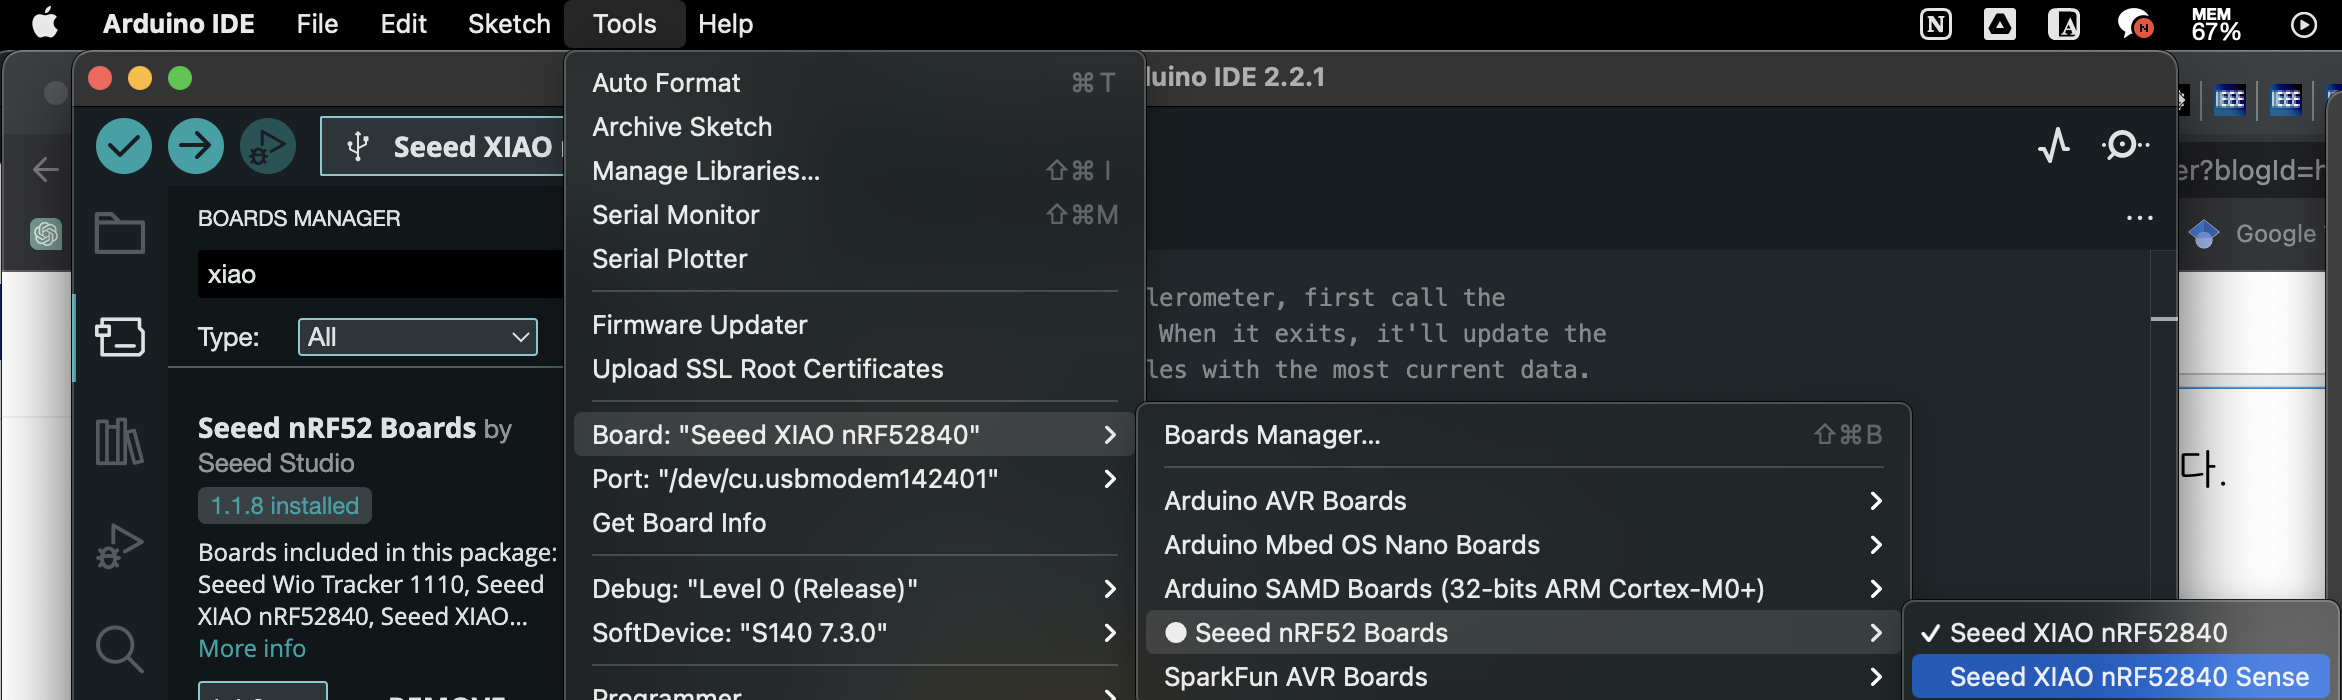Open the Arduino IDE application menu
This screenshot has width=2342, height=700.
(x=178, y=24)
